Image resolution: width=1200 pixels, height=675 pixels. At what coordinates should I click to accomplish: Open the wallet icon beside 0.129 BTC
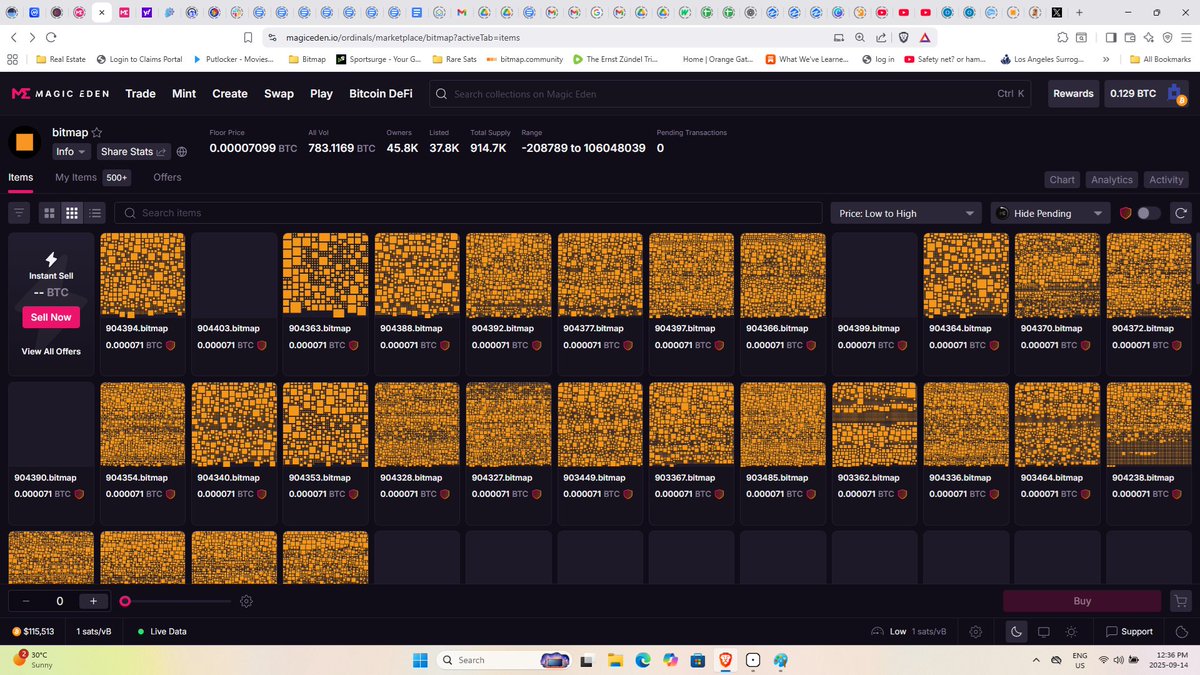tap(1175, 94)
